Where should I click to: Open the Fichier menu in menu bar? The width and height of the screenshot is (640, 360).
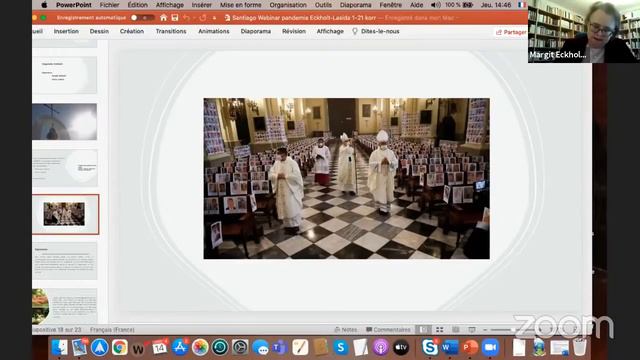(109, 5)
